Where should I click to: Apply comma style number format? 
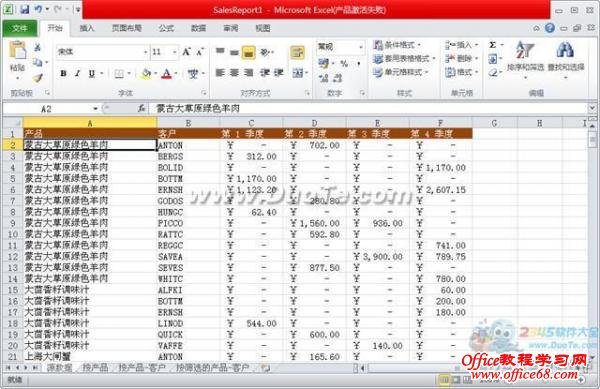[359, 63]
